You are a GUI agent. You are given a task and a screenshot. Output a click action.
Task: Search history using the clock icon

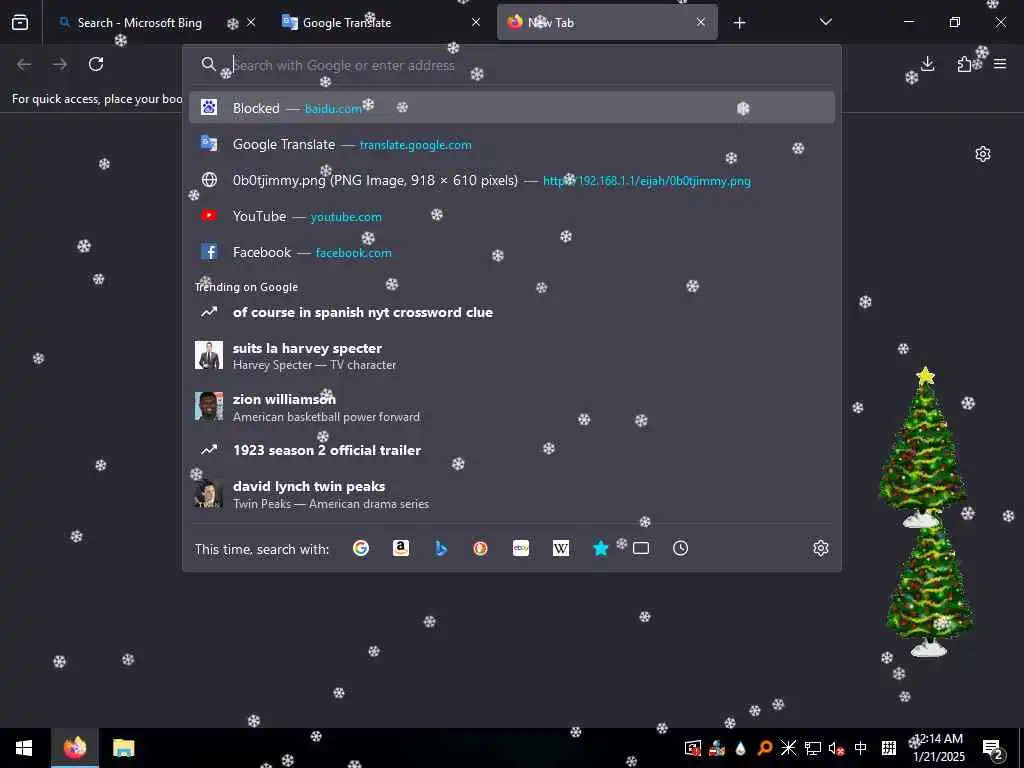680,548
